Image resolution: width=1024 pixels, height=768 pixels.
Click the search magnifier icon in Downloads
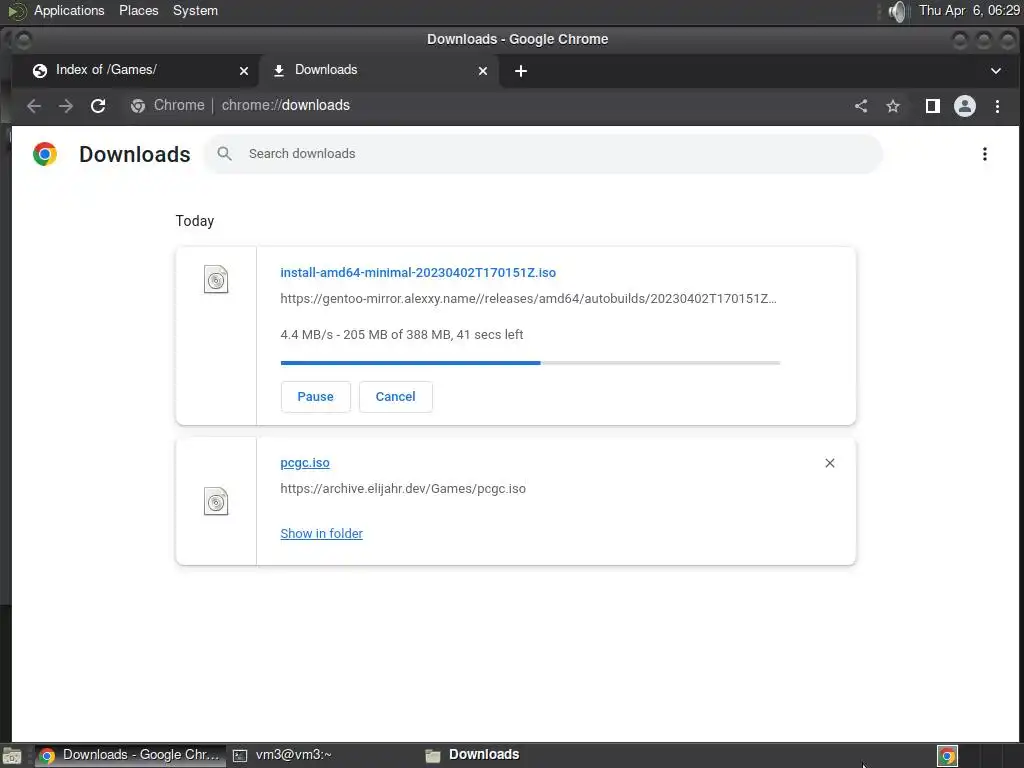pos(225,153)
